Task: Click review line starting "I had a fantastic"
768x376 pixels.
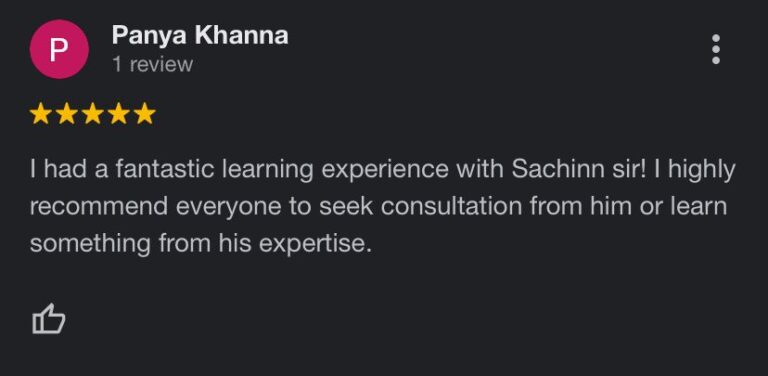Action: click(x=383, y=170)
